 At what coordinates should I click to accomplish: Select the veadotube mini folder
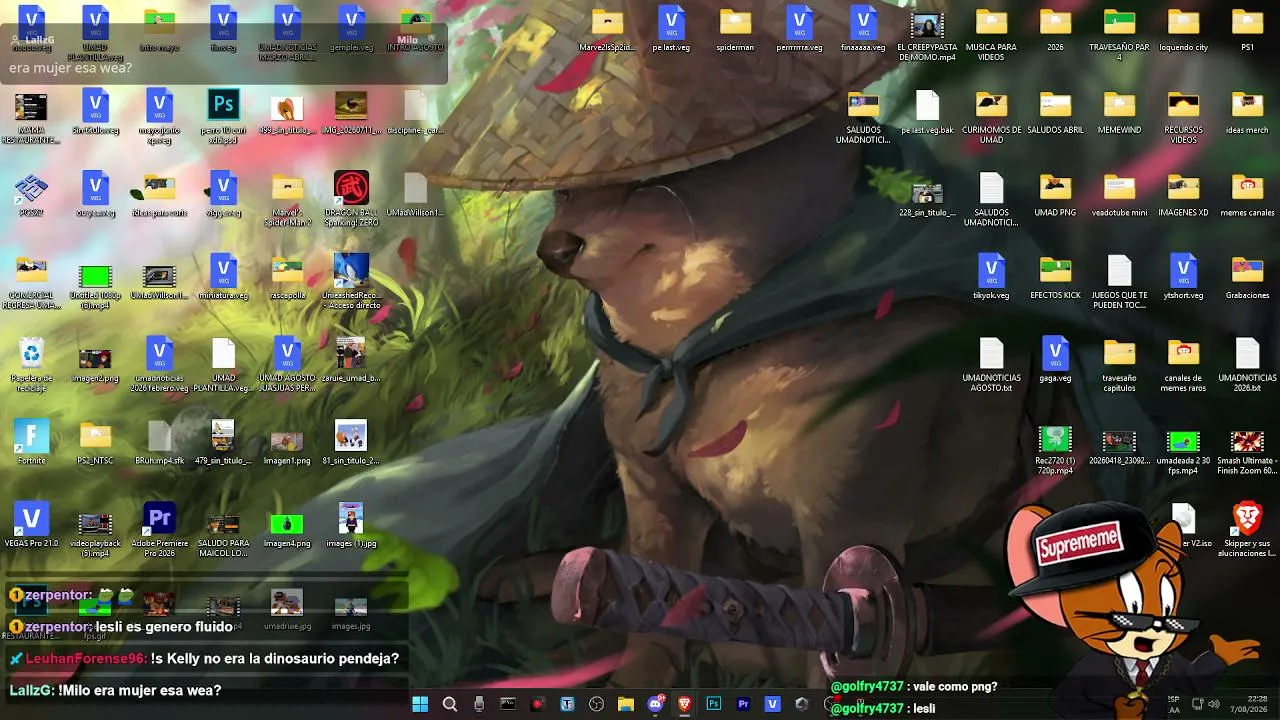(1119, 194)
